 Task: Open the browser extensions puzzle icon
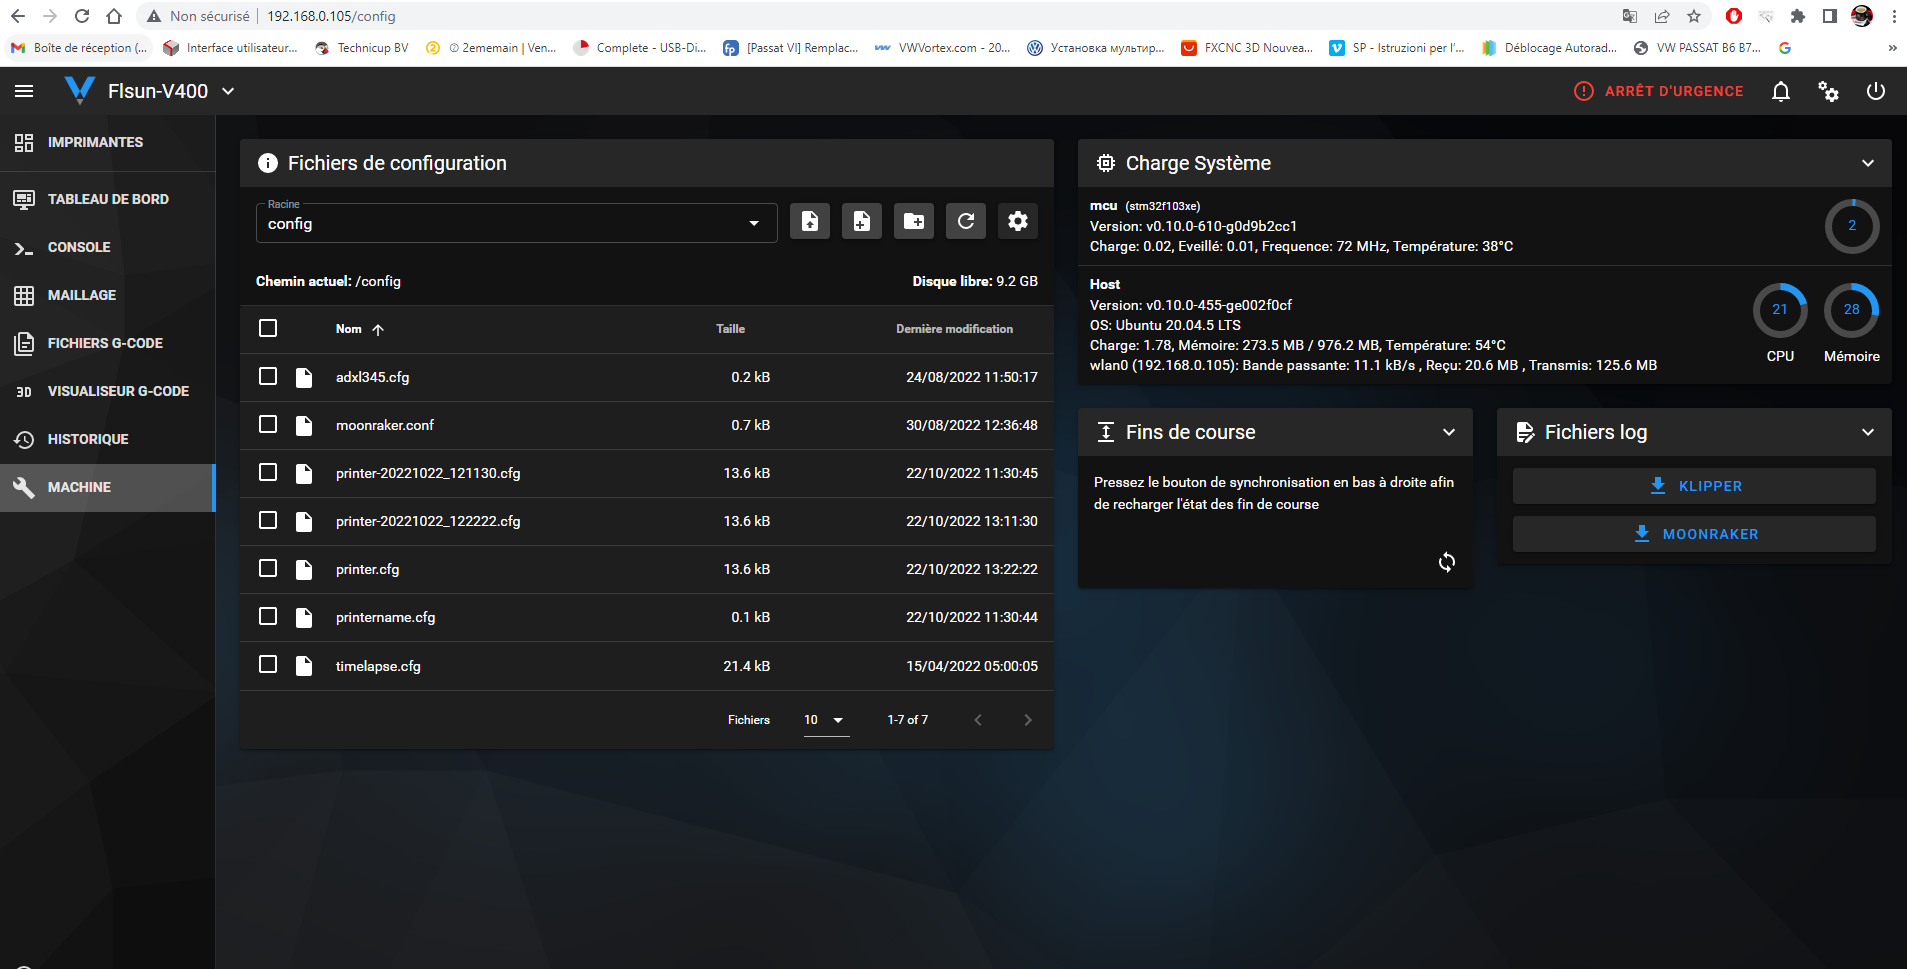pos(1798,16)
